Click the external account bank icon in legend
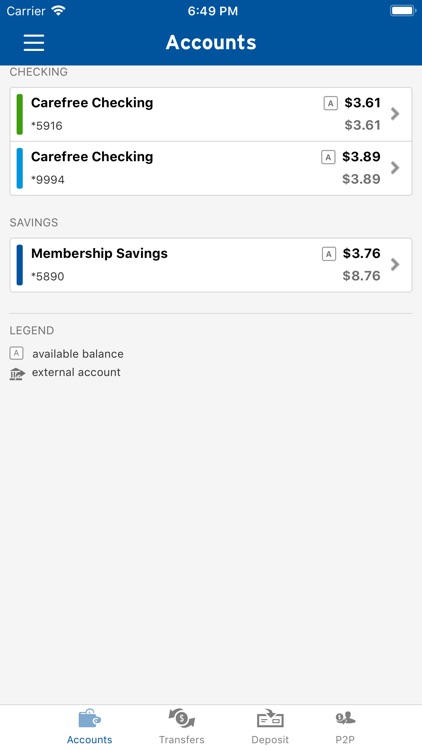422x750 pixels. tap(17, 374)
